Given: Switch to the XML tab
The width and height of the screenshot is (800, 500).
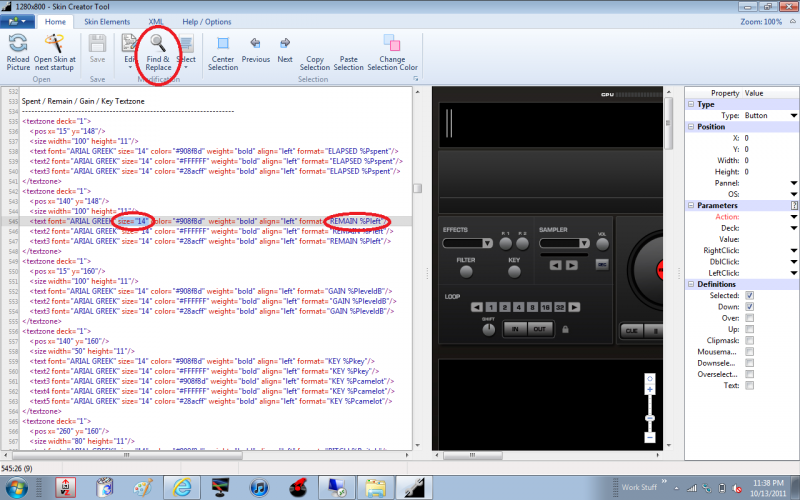Looking at the screenshot, I should click(156, 21).
